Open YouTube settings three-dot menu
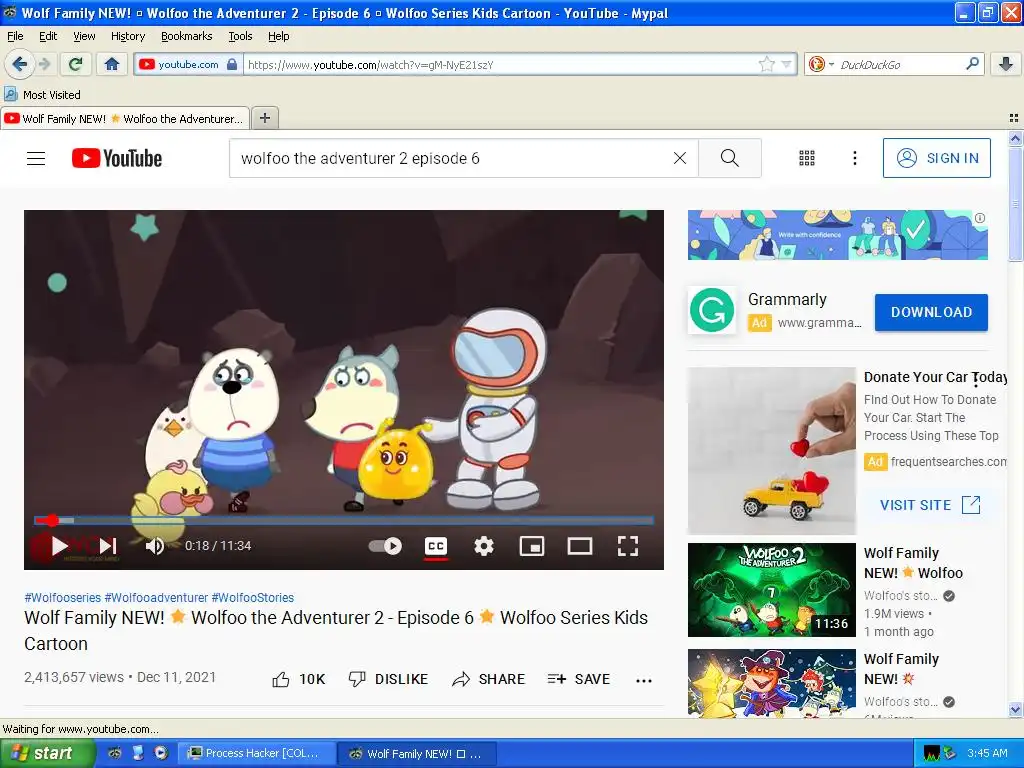Image resolution: width=1024 pixels, height=768 pixels. point(854,158)
